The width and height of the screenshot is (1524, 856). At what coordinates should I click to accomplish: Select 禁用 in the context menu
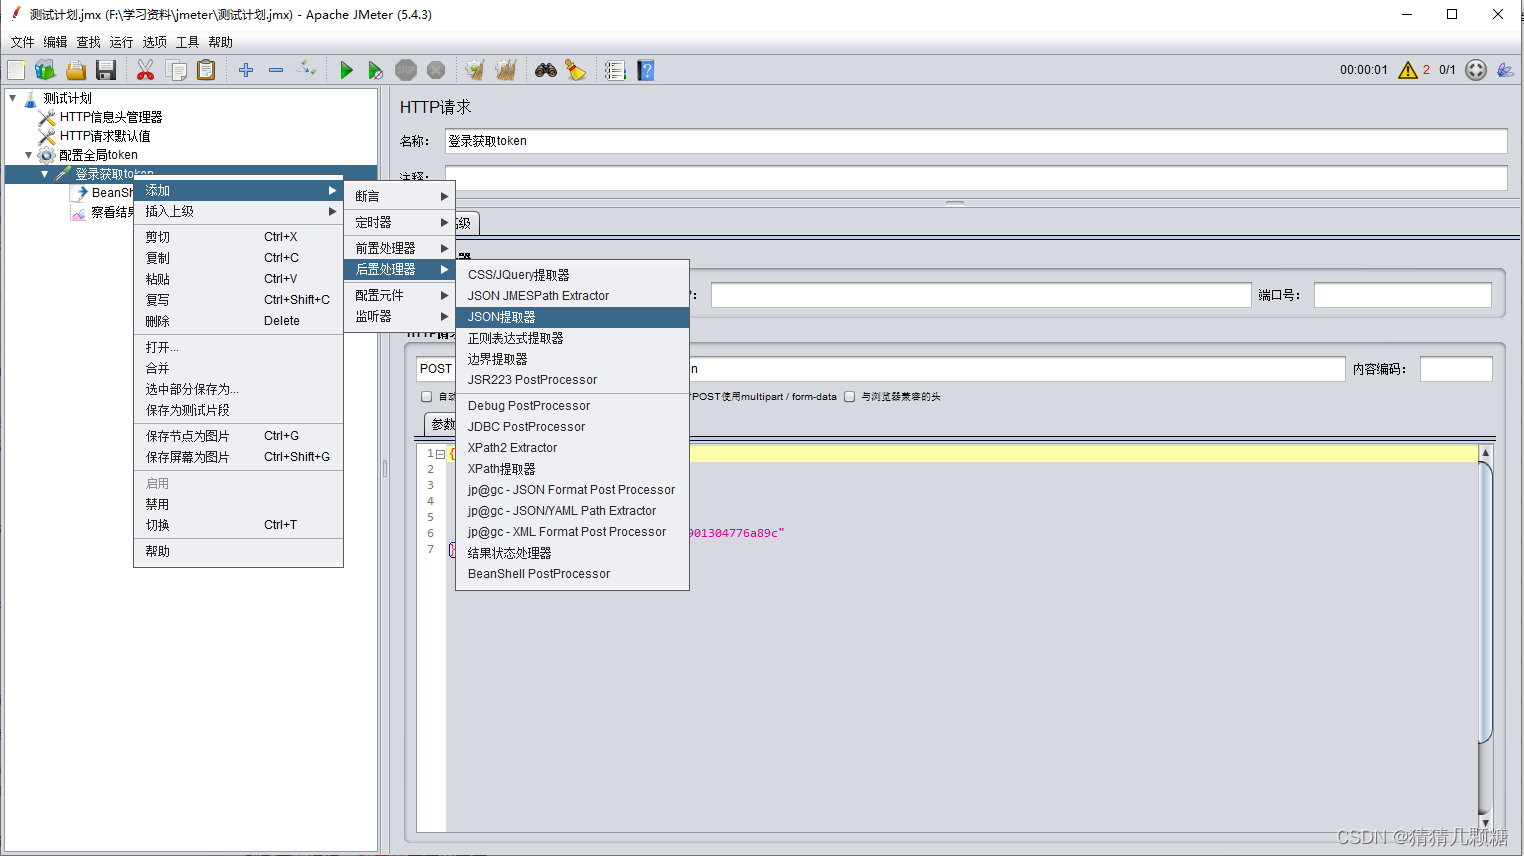(x=238, y=504)
